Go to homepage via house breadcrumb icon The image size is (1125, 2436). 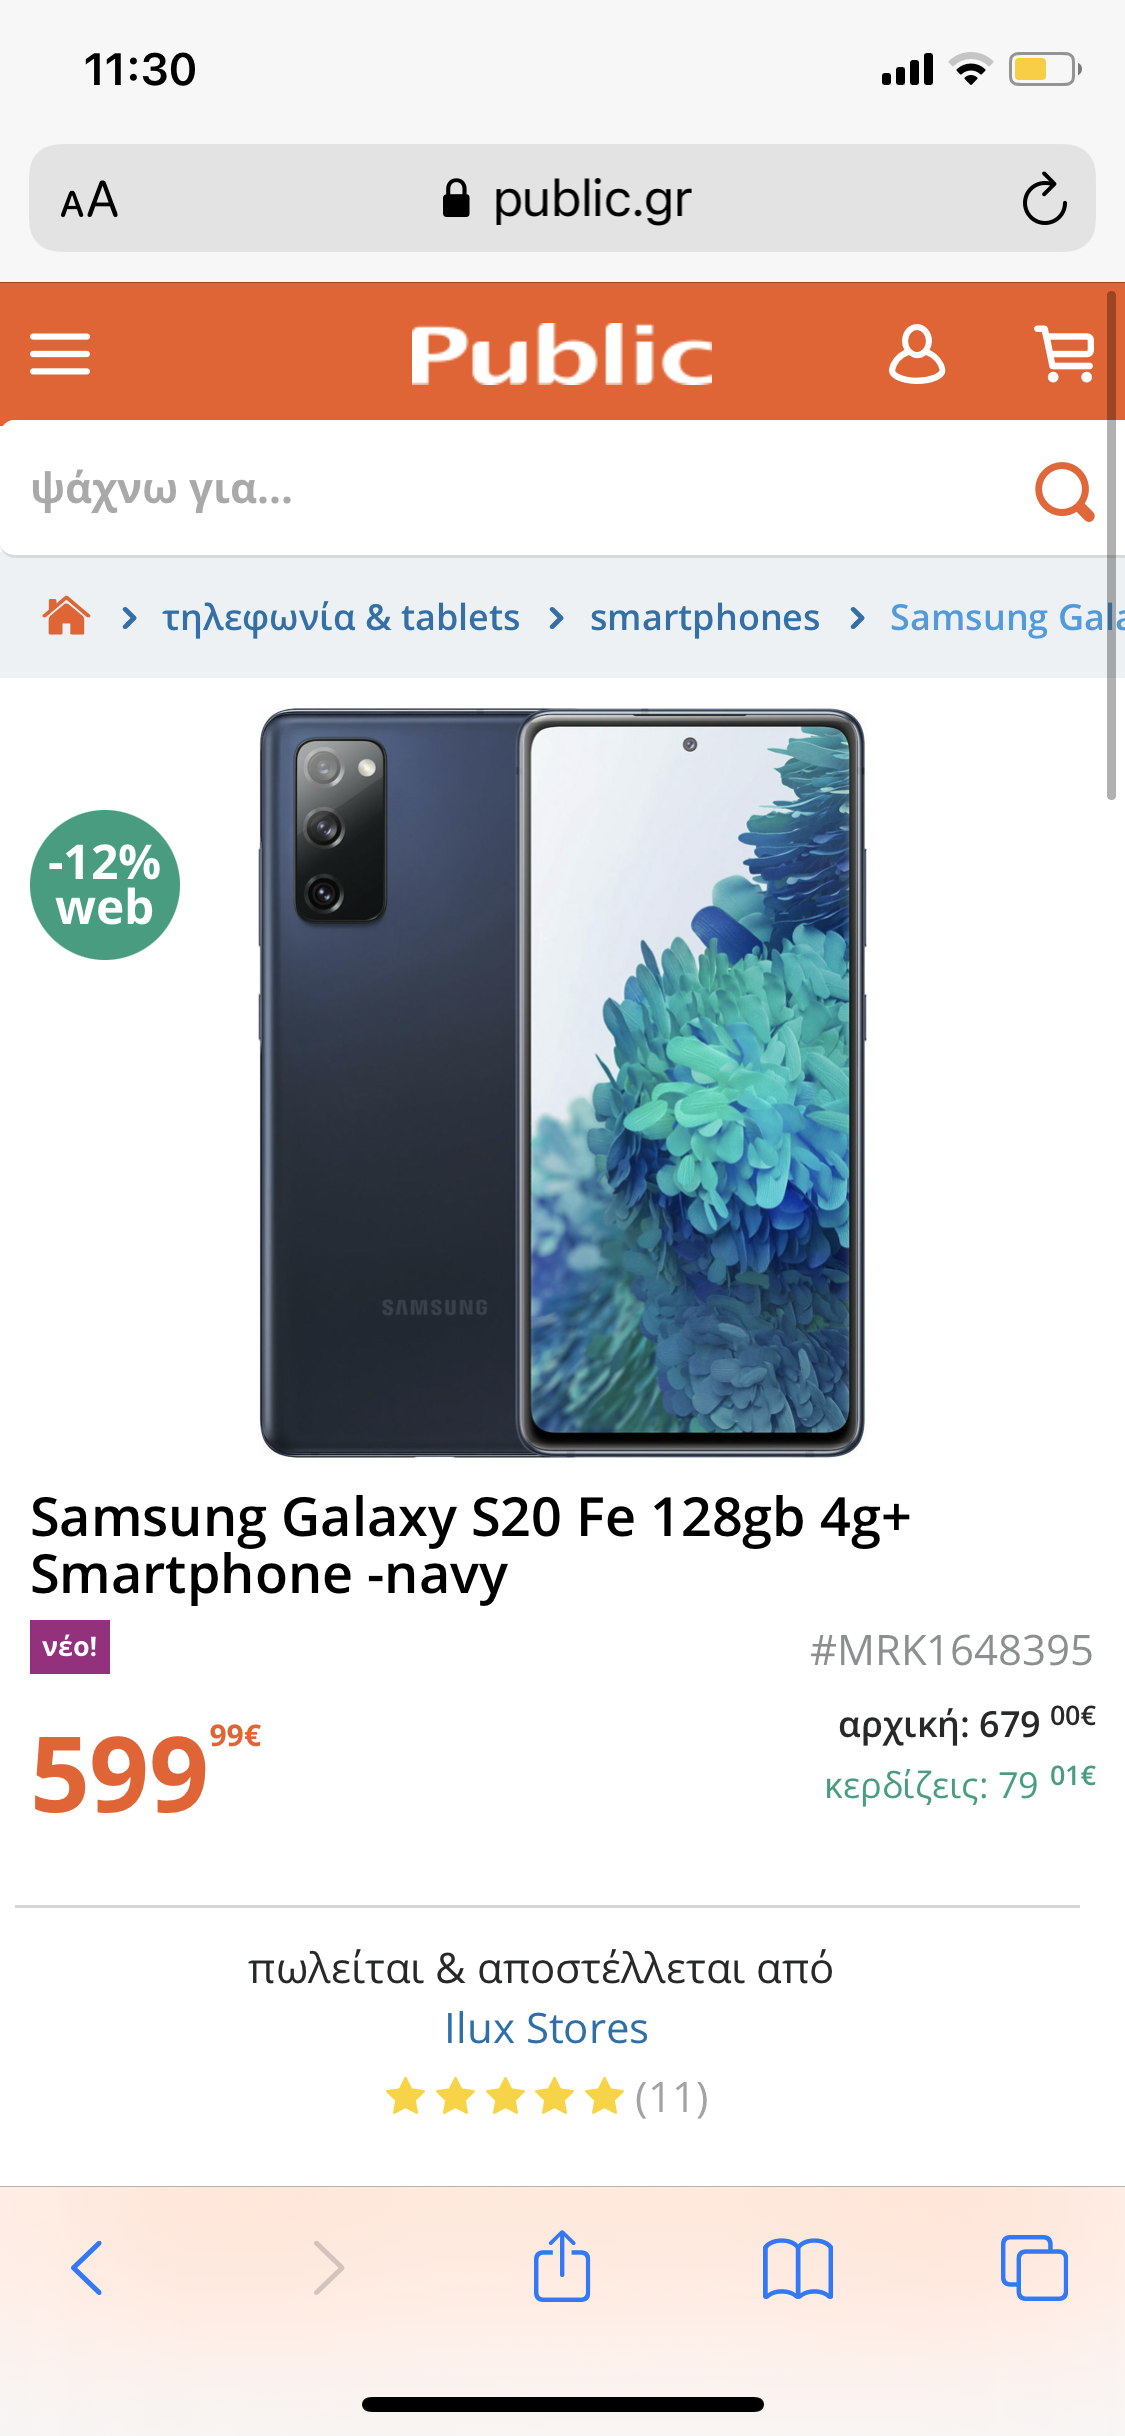[x=66, y=616]
